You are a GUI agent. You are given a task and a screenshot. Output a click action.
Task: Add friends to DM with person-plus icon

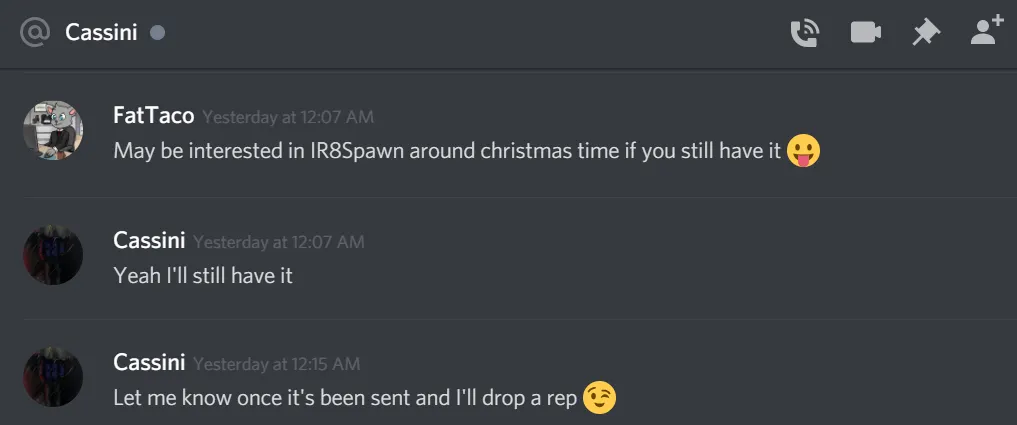(x=987, y=32)
